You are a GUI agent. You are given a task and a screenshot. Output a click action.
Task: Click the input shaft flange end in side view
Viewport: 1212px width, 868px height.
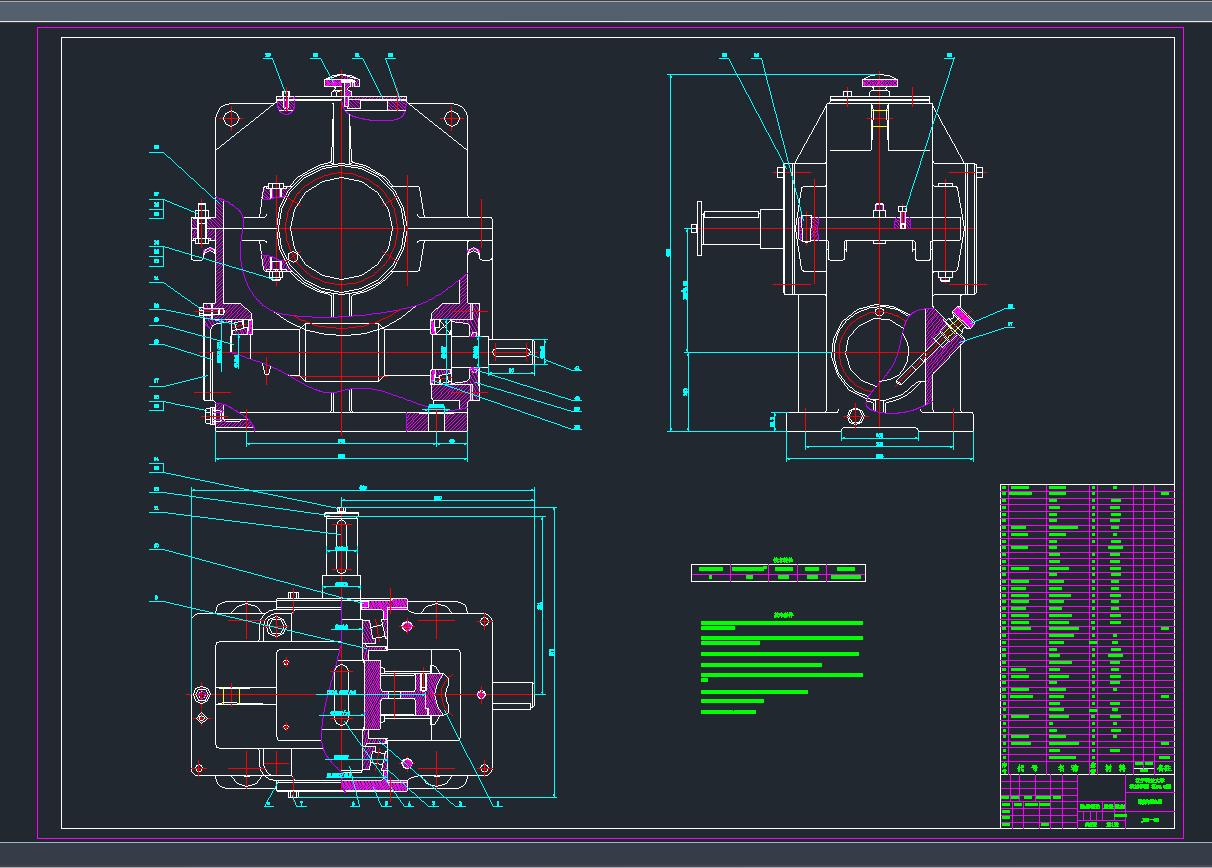click(702, 229)
